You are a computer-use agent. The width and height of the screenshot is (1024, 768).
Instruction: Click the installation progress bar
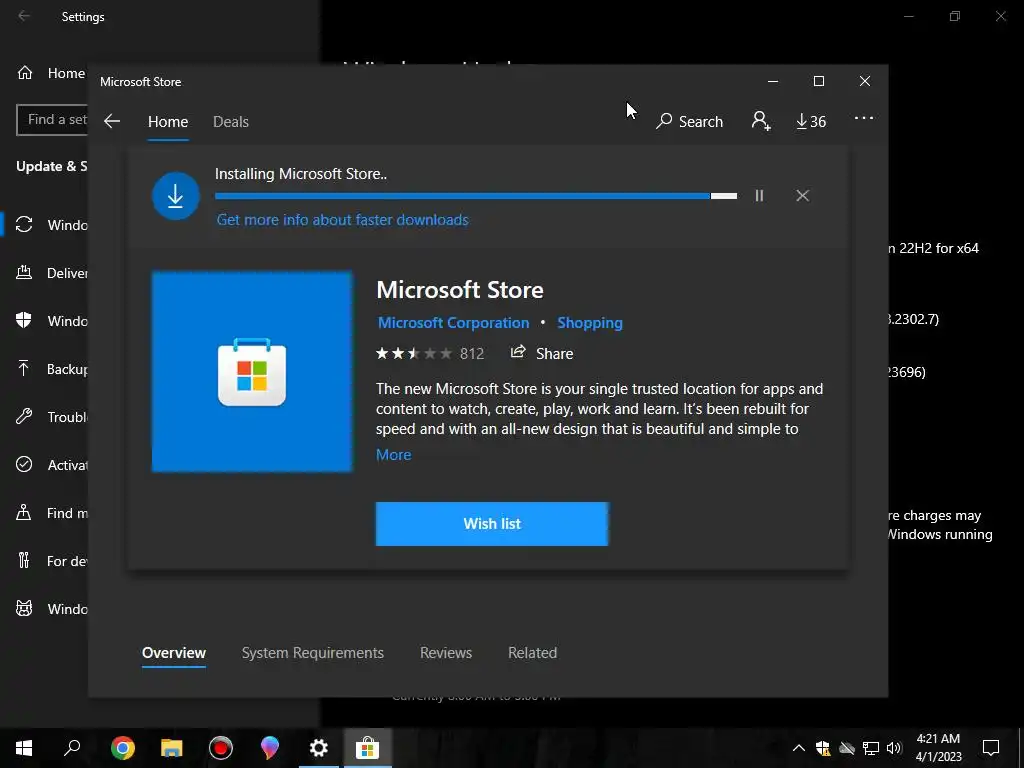(x=475, y=196)
